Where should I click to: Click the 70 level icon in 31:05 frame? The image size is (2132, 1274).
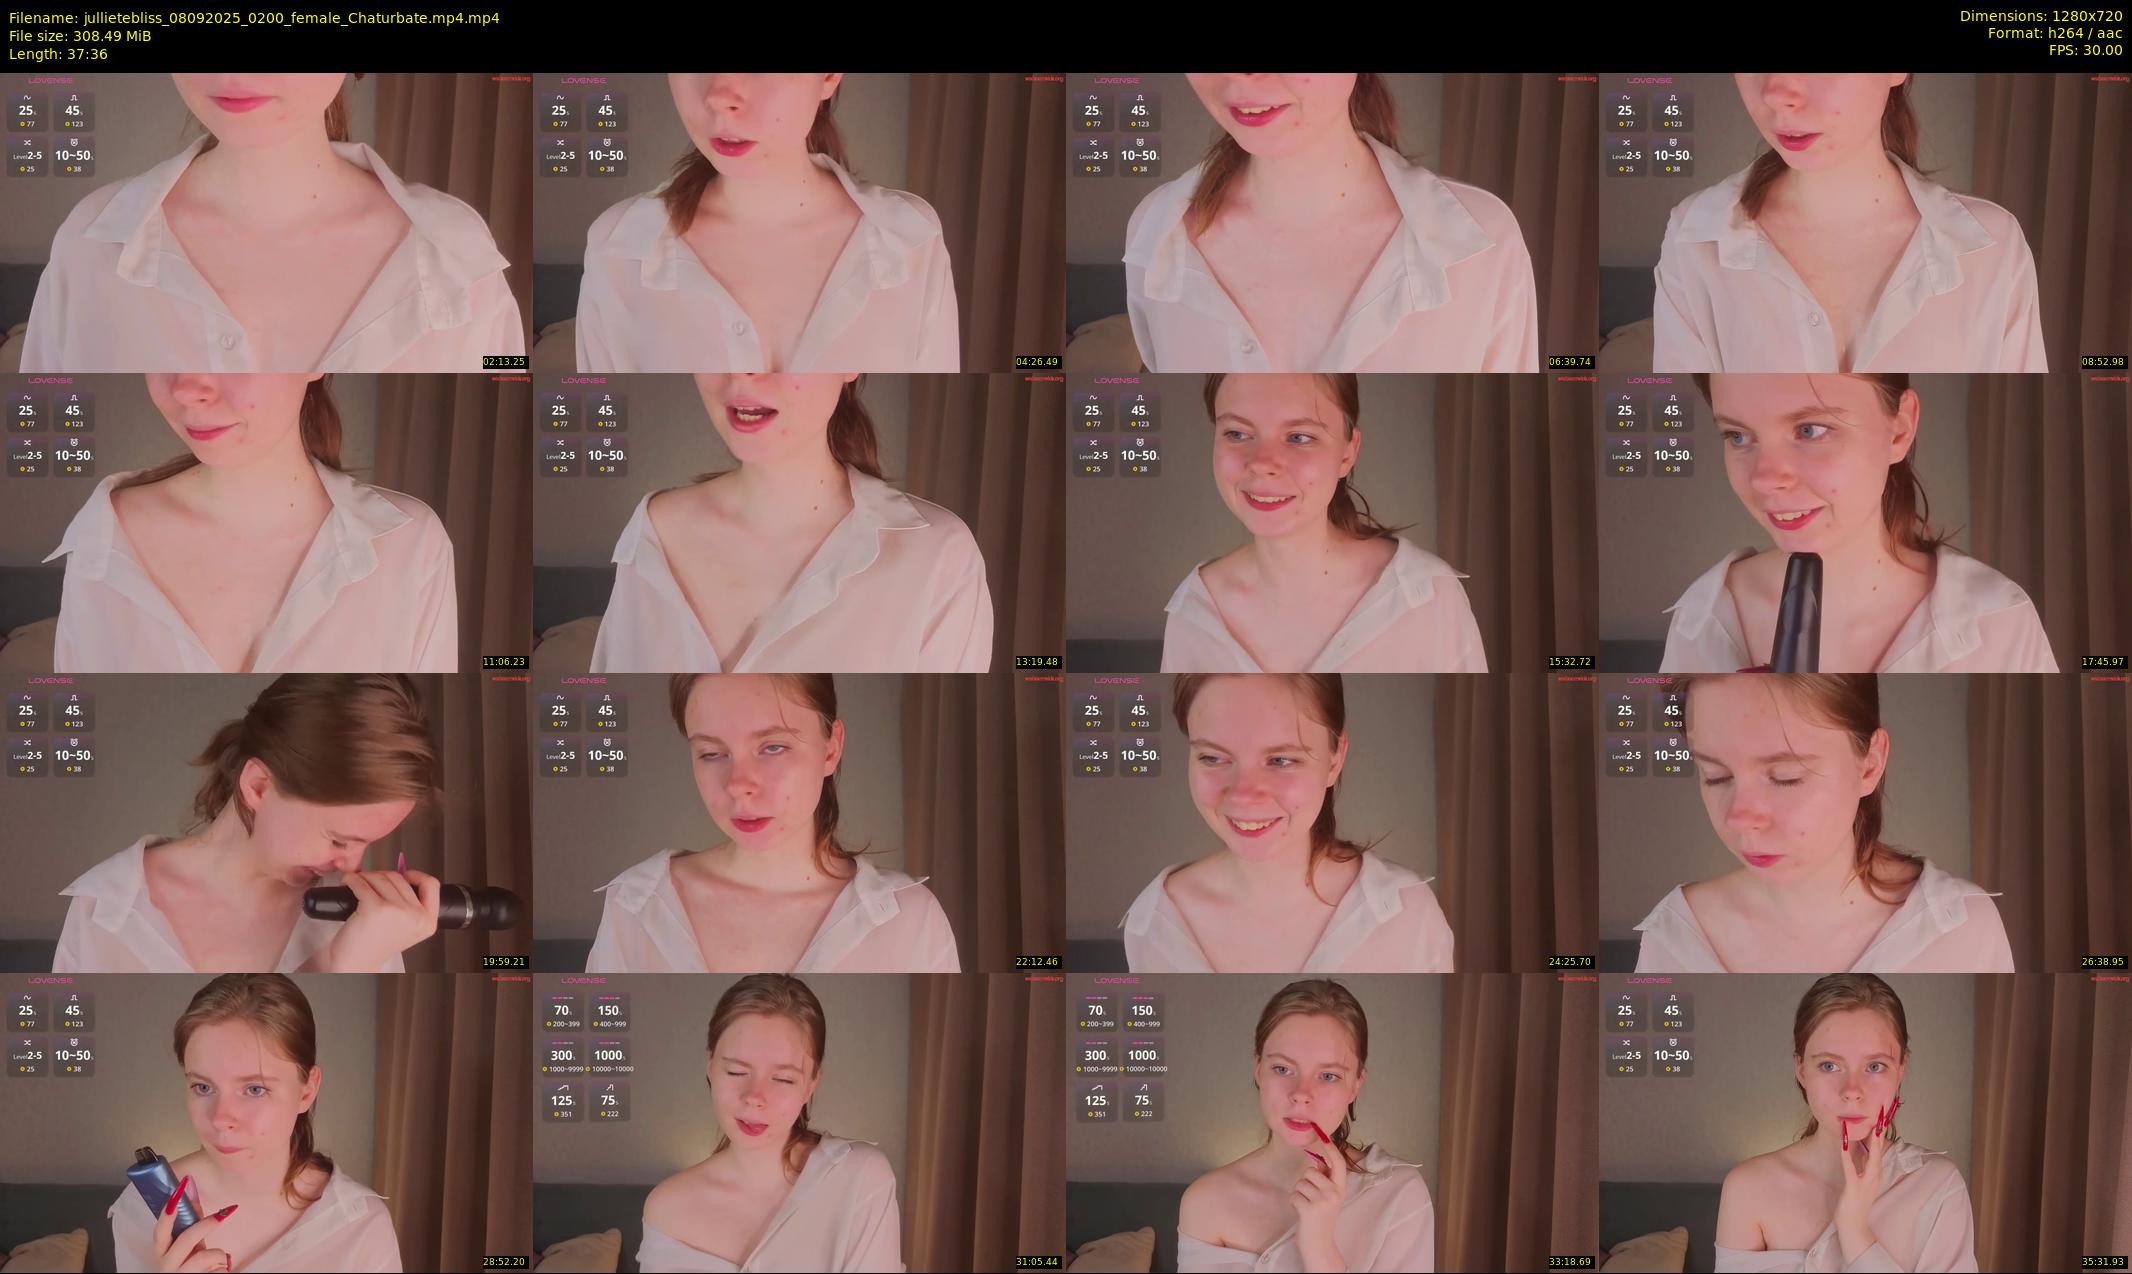[x=563, y=1011]
